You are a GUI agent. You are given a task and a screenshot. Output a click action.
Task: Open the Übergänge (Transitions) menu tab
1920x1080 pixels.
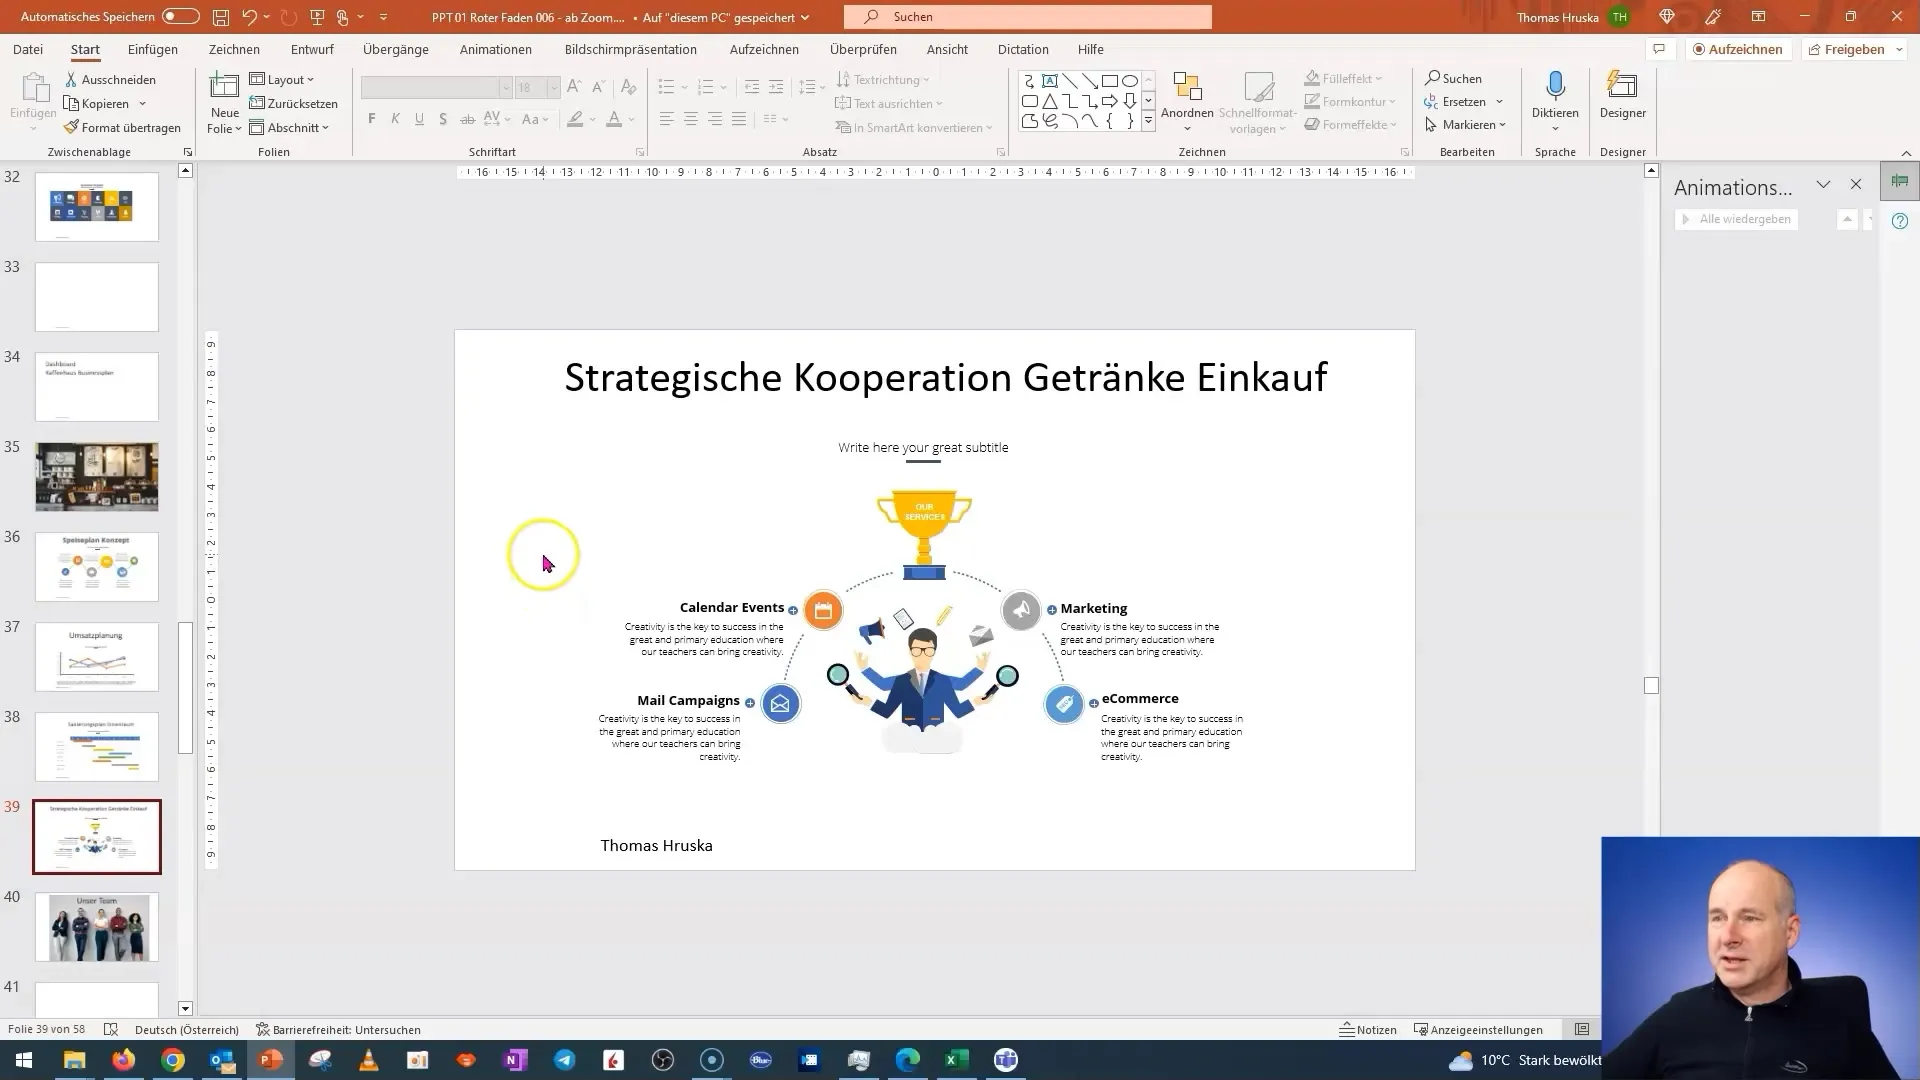[x=394, y=49]
